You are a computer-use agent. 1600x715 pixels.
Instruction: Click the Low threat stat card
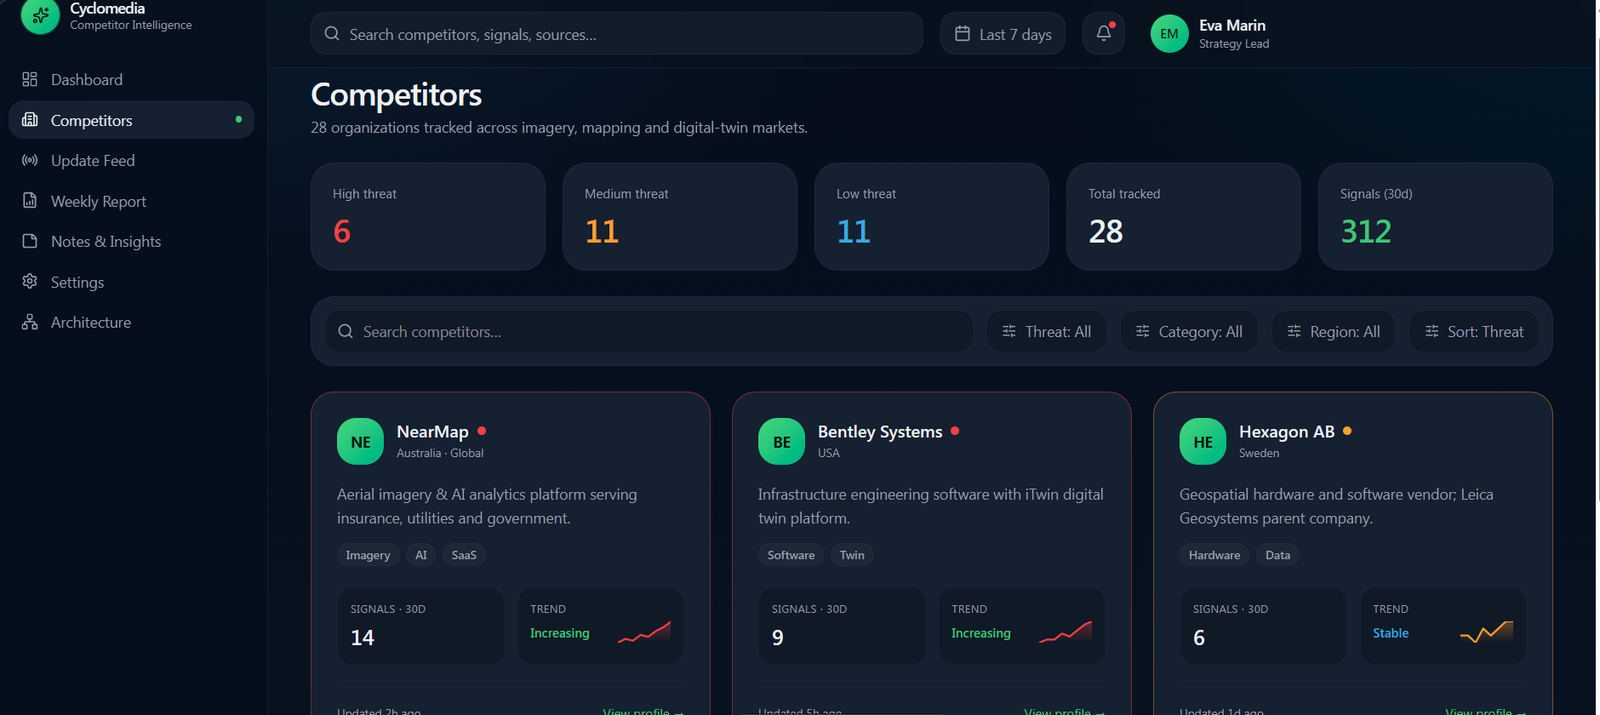pos(932,216)
